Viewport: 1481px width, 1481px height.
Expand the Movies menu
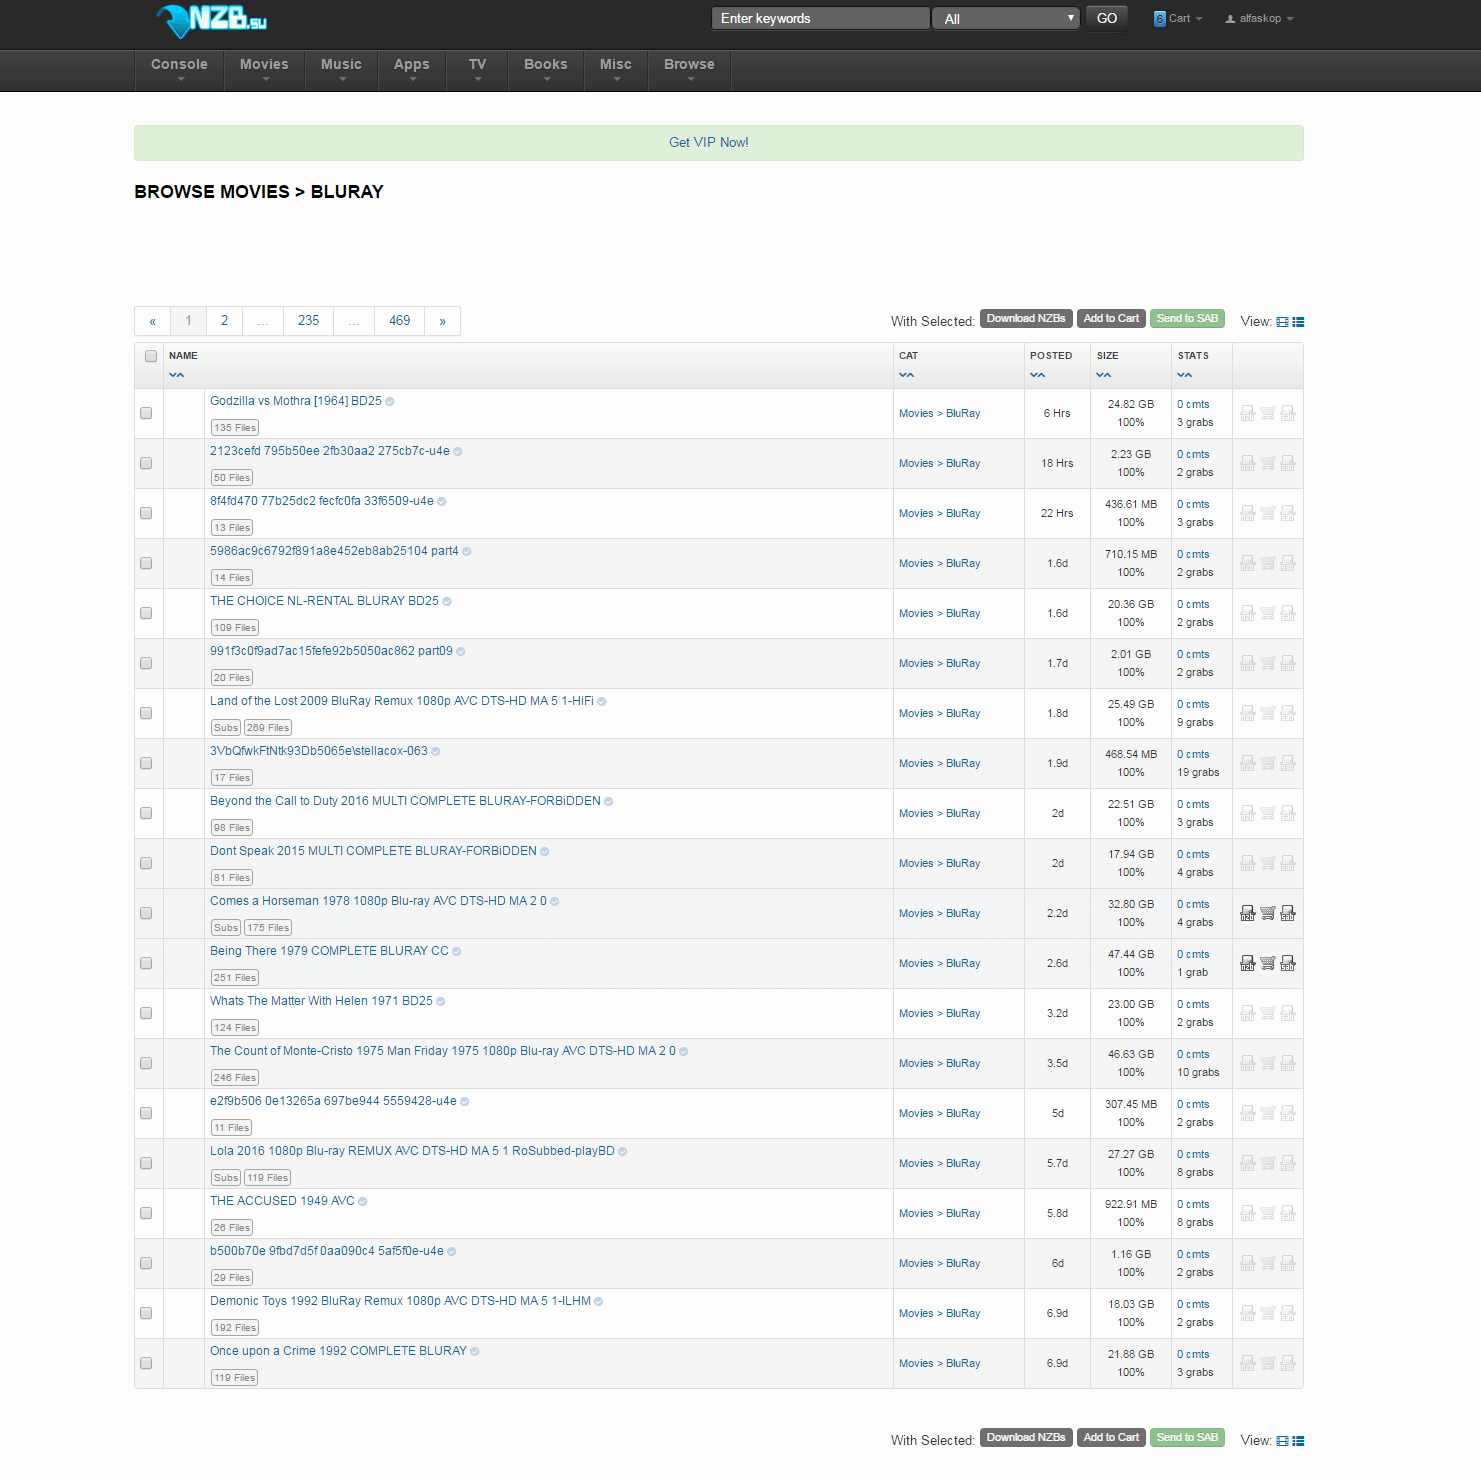(x=264, y=70)
